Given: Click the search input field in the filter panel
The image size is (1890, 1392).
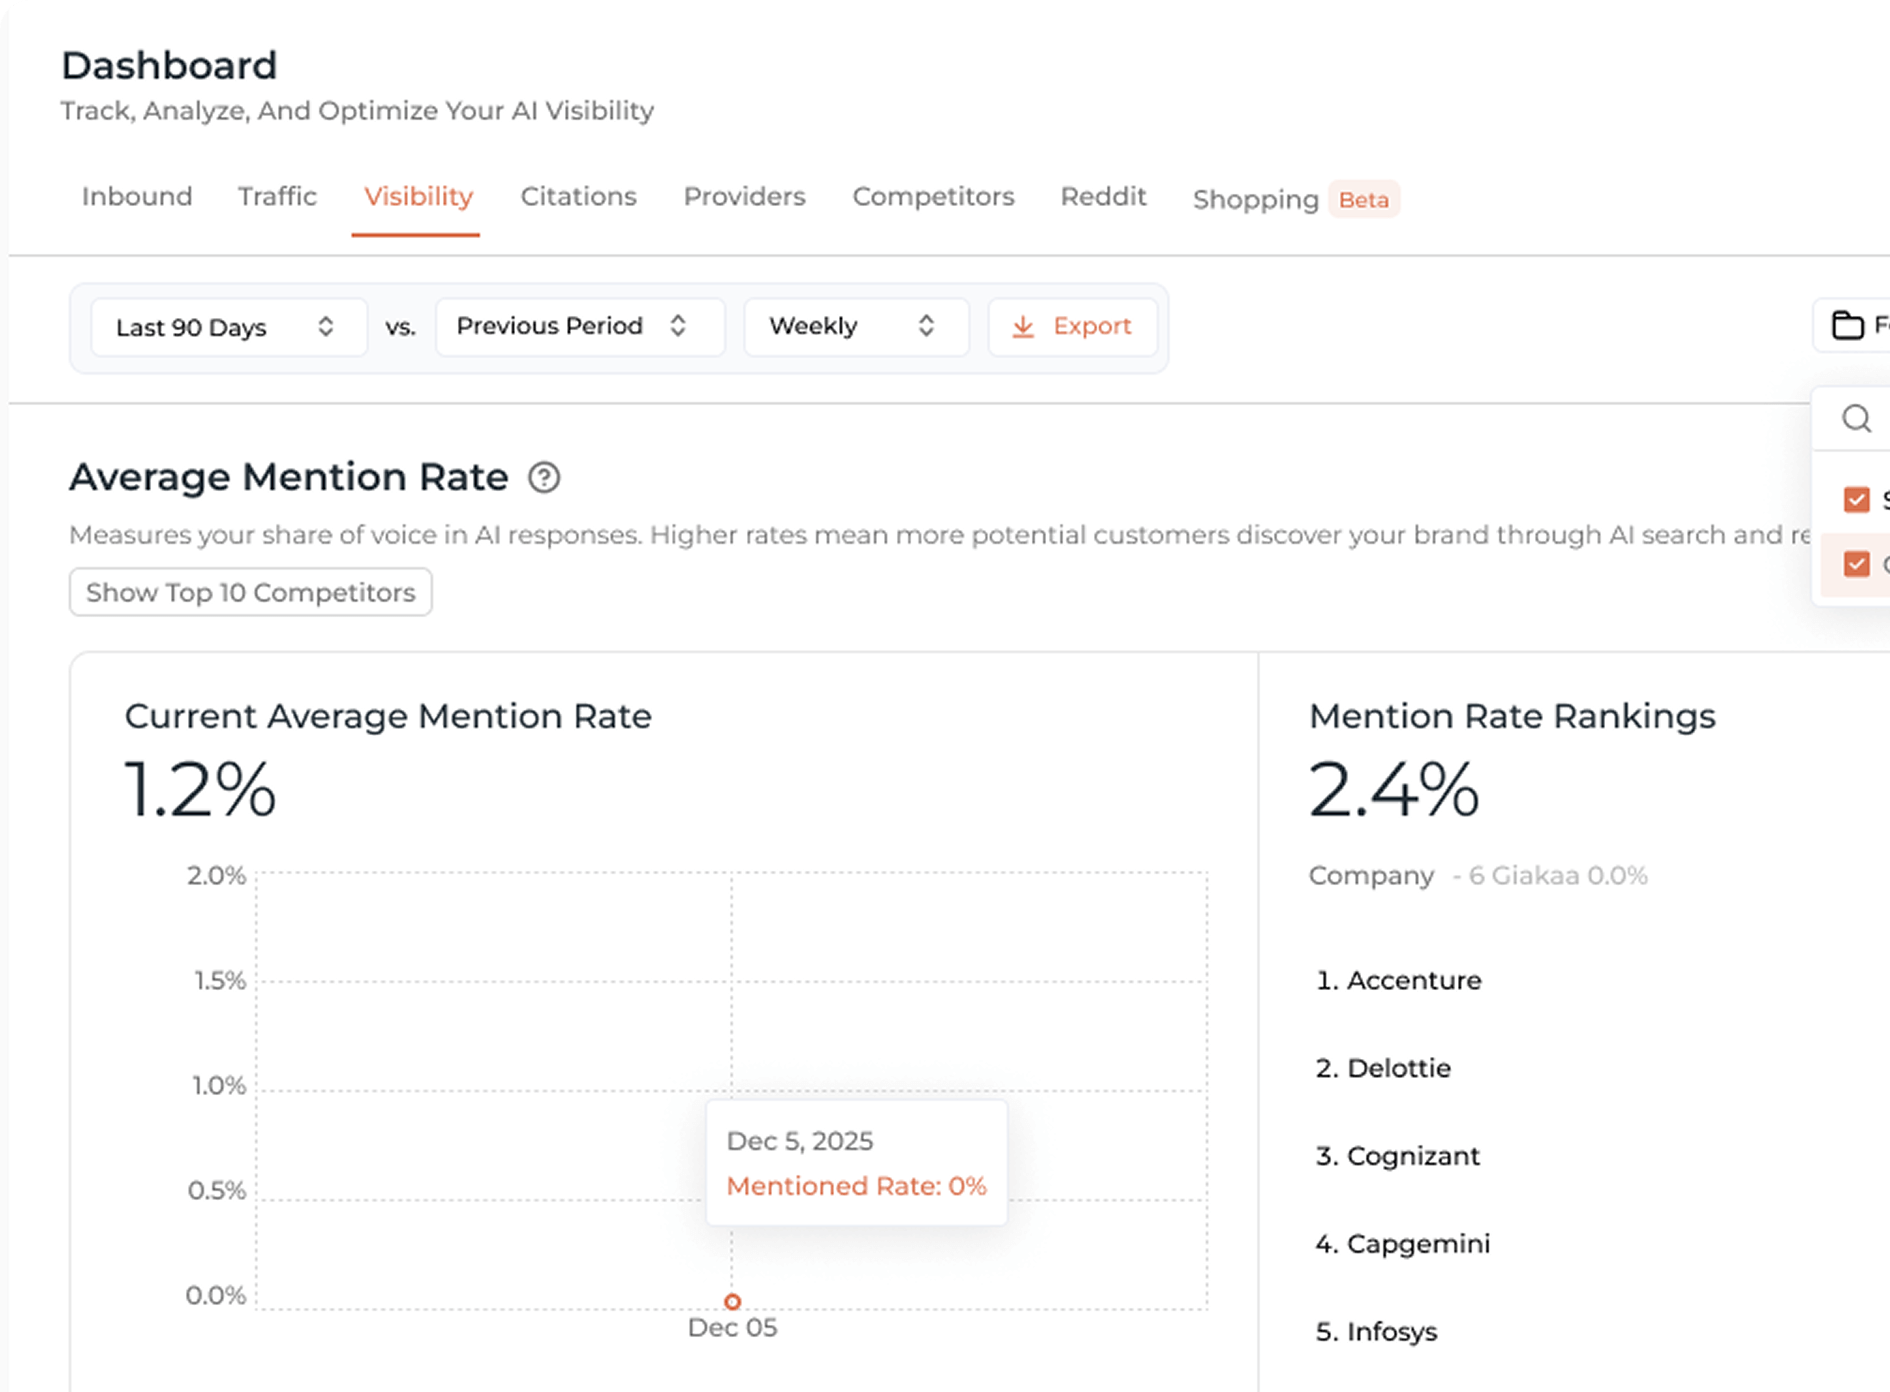Looking at the screenshot, I should pyautogui.click(x=1870, y=419).
